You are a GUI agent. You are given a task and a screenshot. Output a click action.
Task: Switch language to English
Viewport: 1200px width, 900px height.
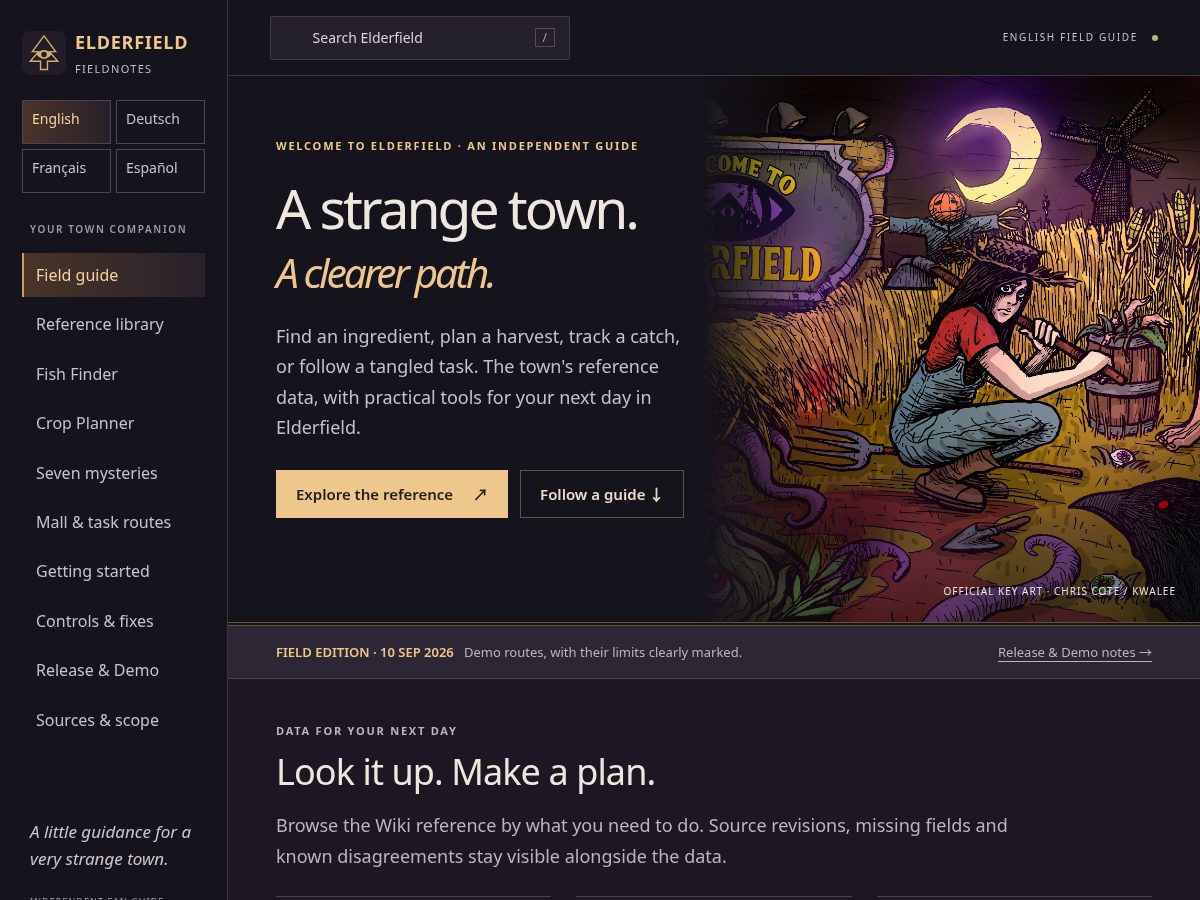coord(66,122)
